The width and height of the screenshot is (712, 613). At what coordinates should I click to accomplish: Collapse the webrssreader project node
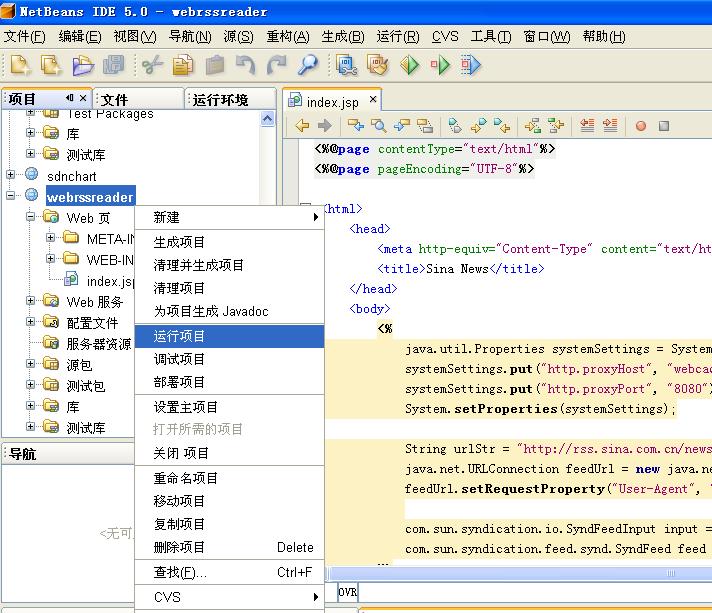click(x=10, y=196)
